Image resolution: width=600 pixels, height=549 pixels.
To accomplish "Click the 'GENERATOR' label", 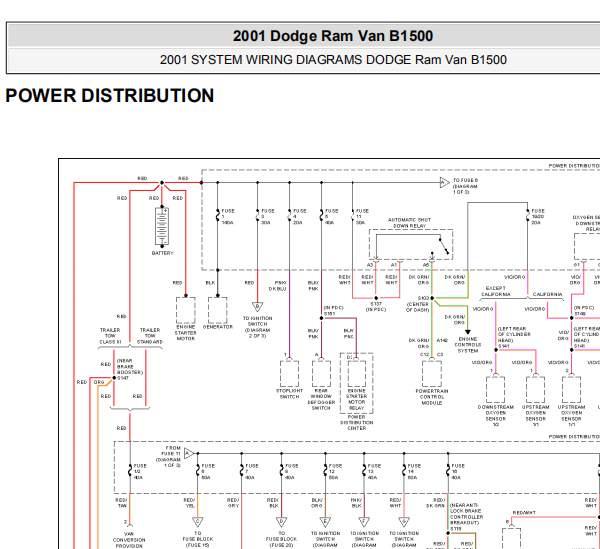I will pos(217,327).
